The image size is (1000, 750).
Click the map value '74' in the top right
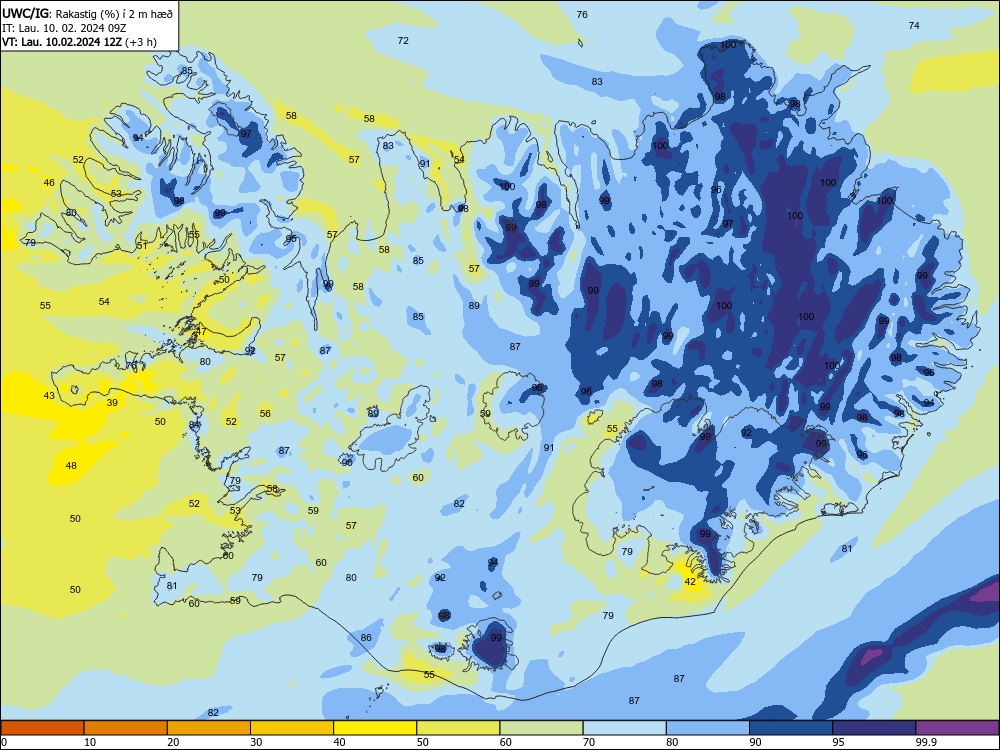coord(914,26)
